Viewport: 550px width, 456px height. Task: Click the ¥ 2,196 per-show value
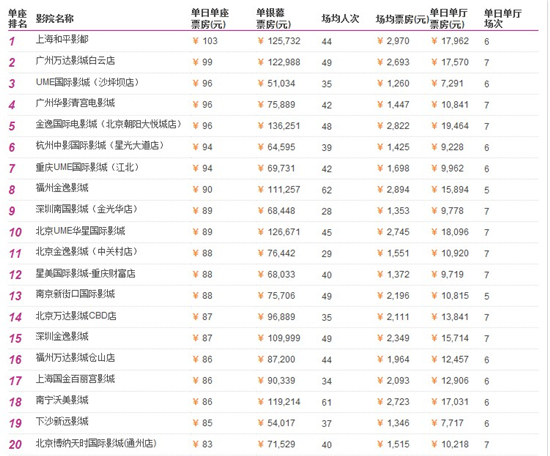(393, 296)
